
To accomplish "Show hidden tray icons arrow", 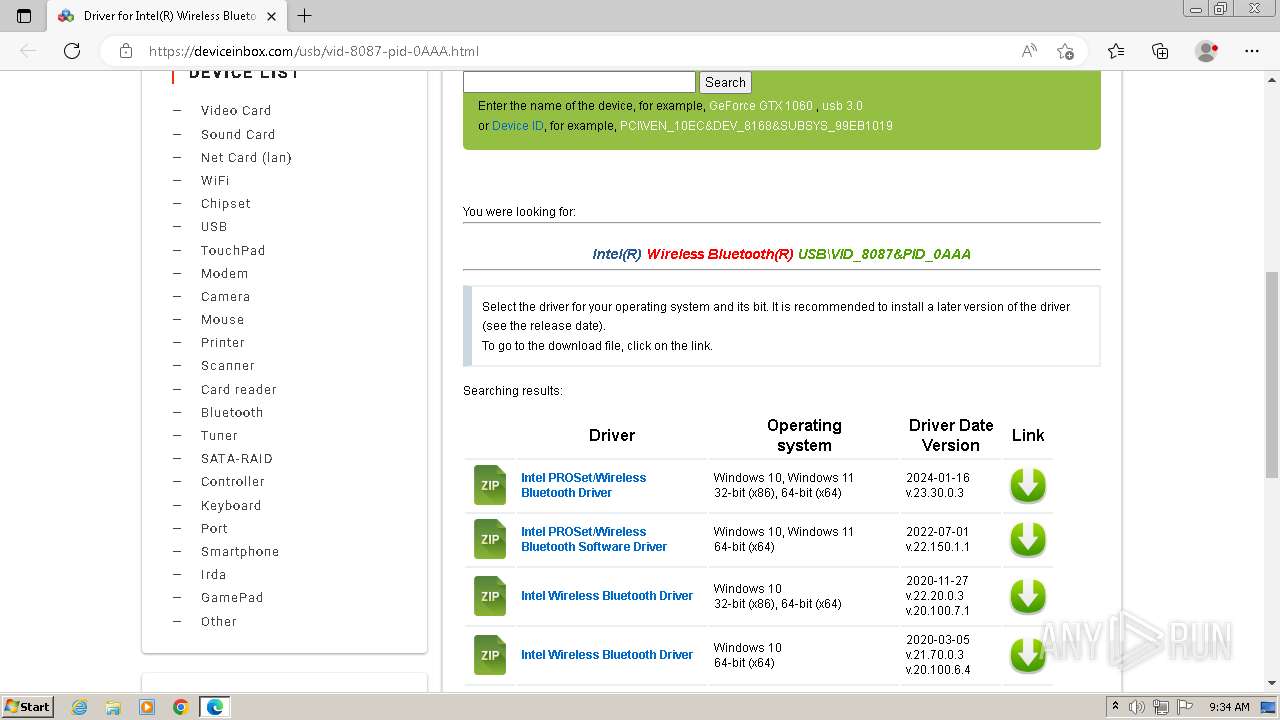I will point(1115,707).
